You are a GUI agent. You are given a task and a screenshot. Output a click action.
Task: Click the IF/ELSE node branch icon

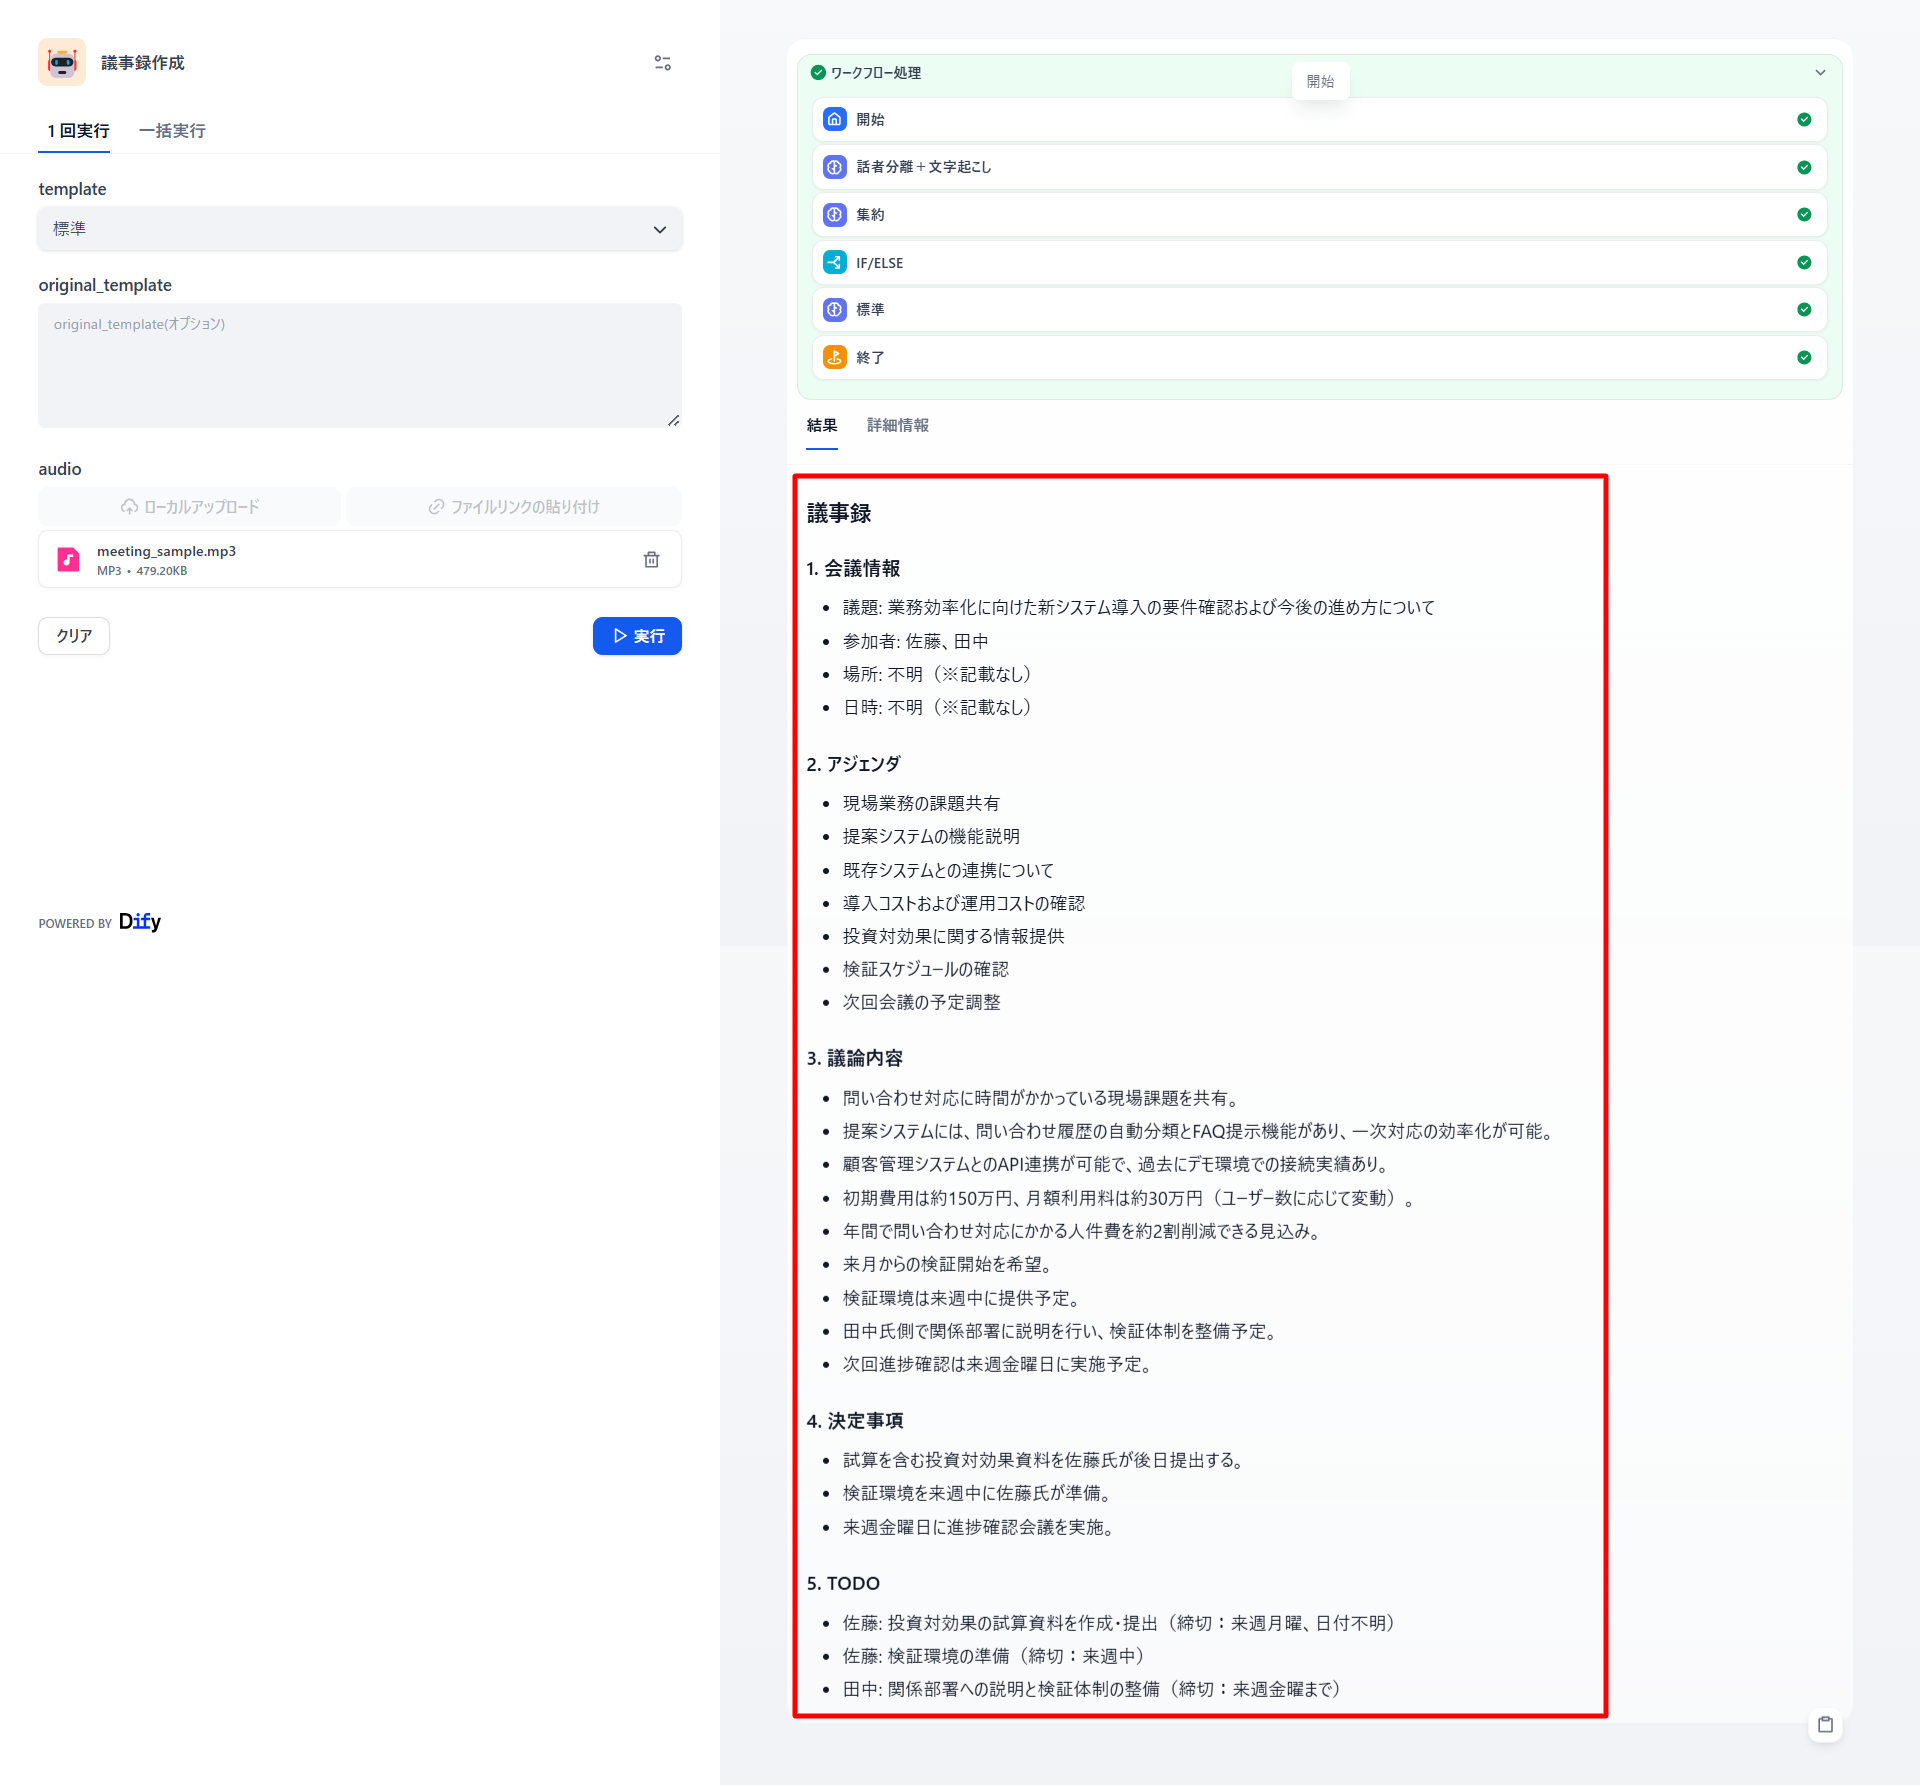834,262
